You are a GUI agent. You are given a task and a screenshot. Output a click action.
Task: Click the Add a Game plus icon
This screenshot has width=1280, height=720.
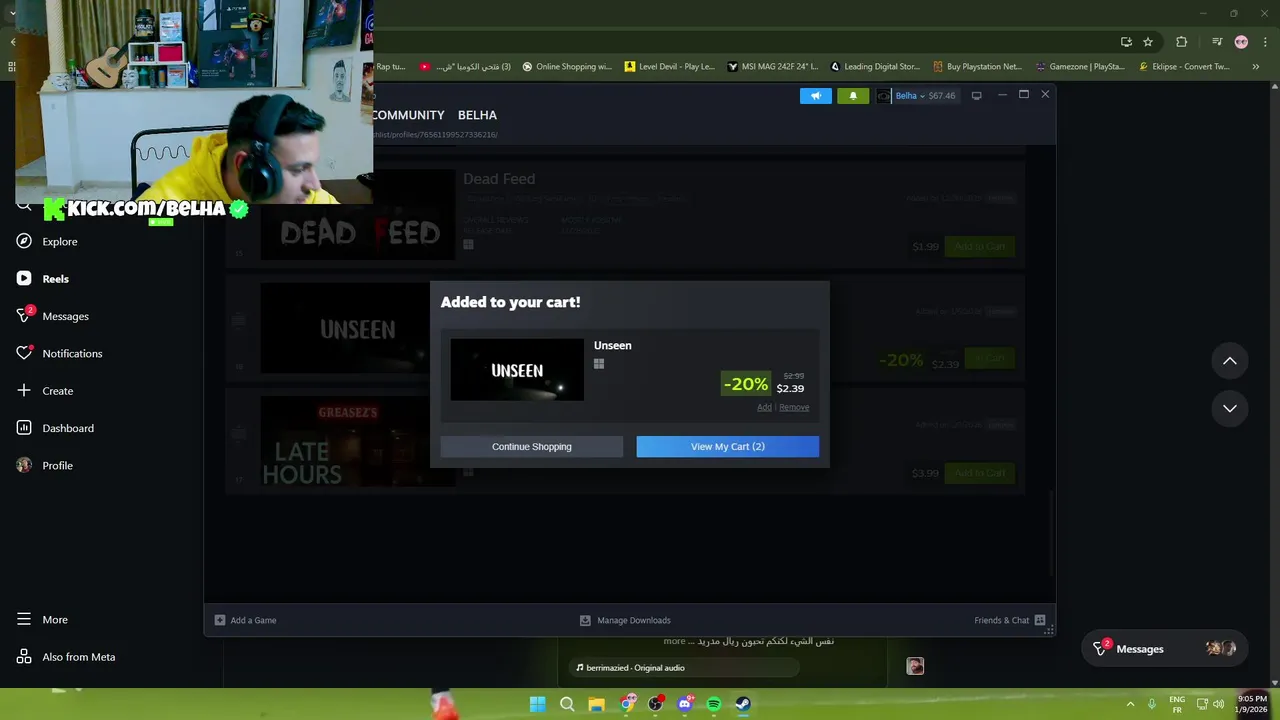(220, 620)
